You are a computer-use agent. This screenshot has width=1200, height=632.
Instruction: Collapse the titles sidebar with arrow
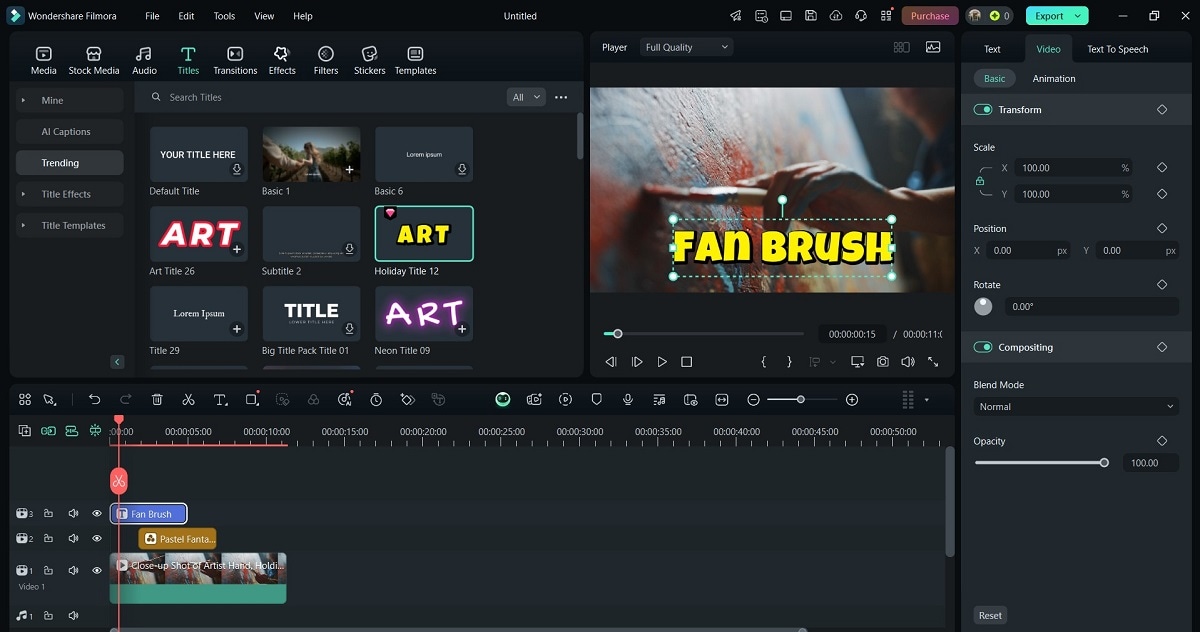point(117,362)
